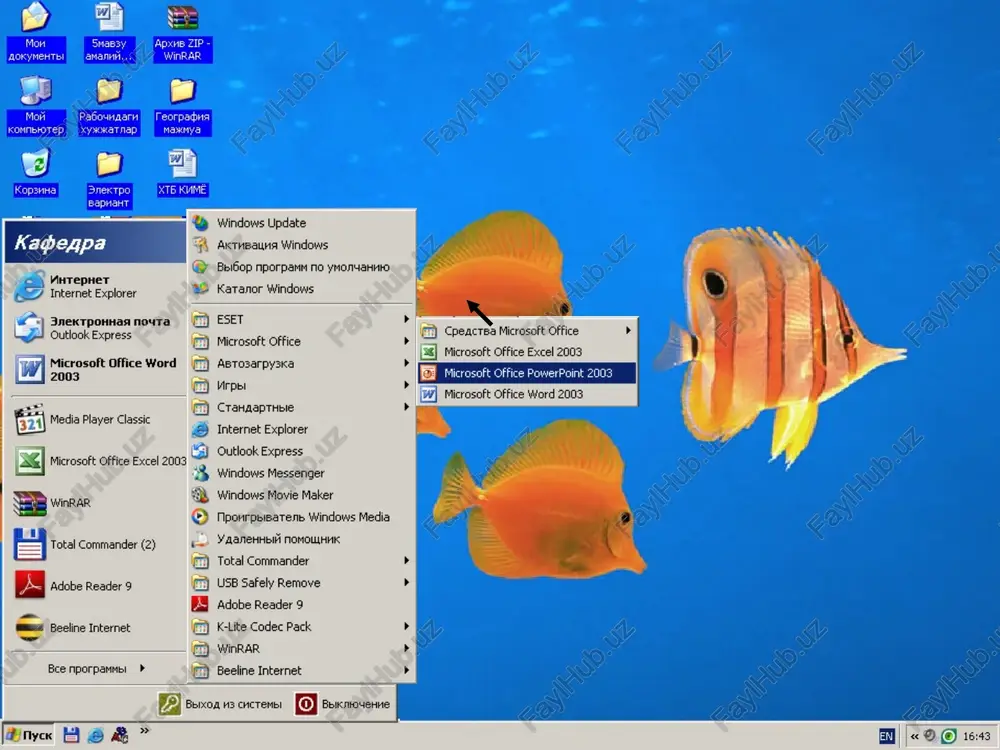Open Каталог Windows entry
Screen dimensions: 1000x750
(301, 288)
